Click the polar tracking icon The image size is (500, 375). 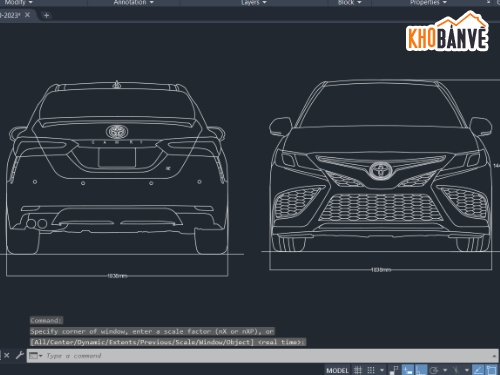(x=434, y=370)
